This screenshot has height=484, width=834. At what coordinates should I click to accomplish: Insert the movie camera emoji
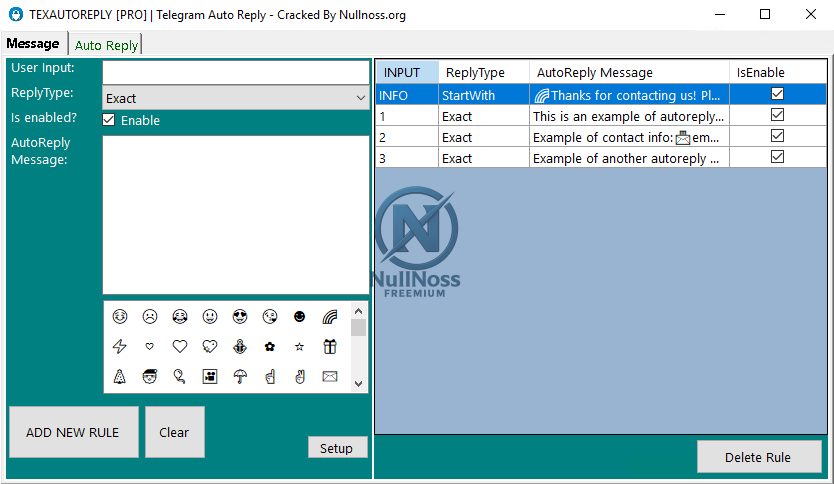click(x=210, y=377)
